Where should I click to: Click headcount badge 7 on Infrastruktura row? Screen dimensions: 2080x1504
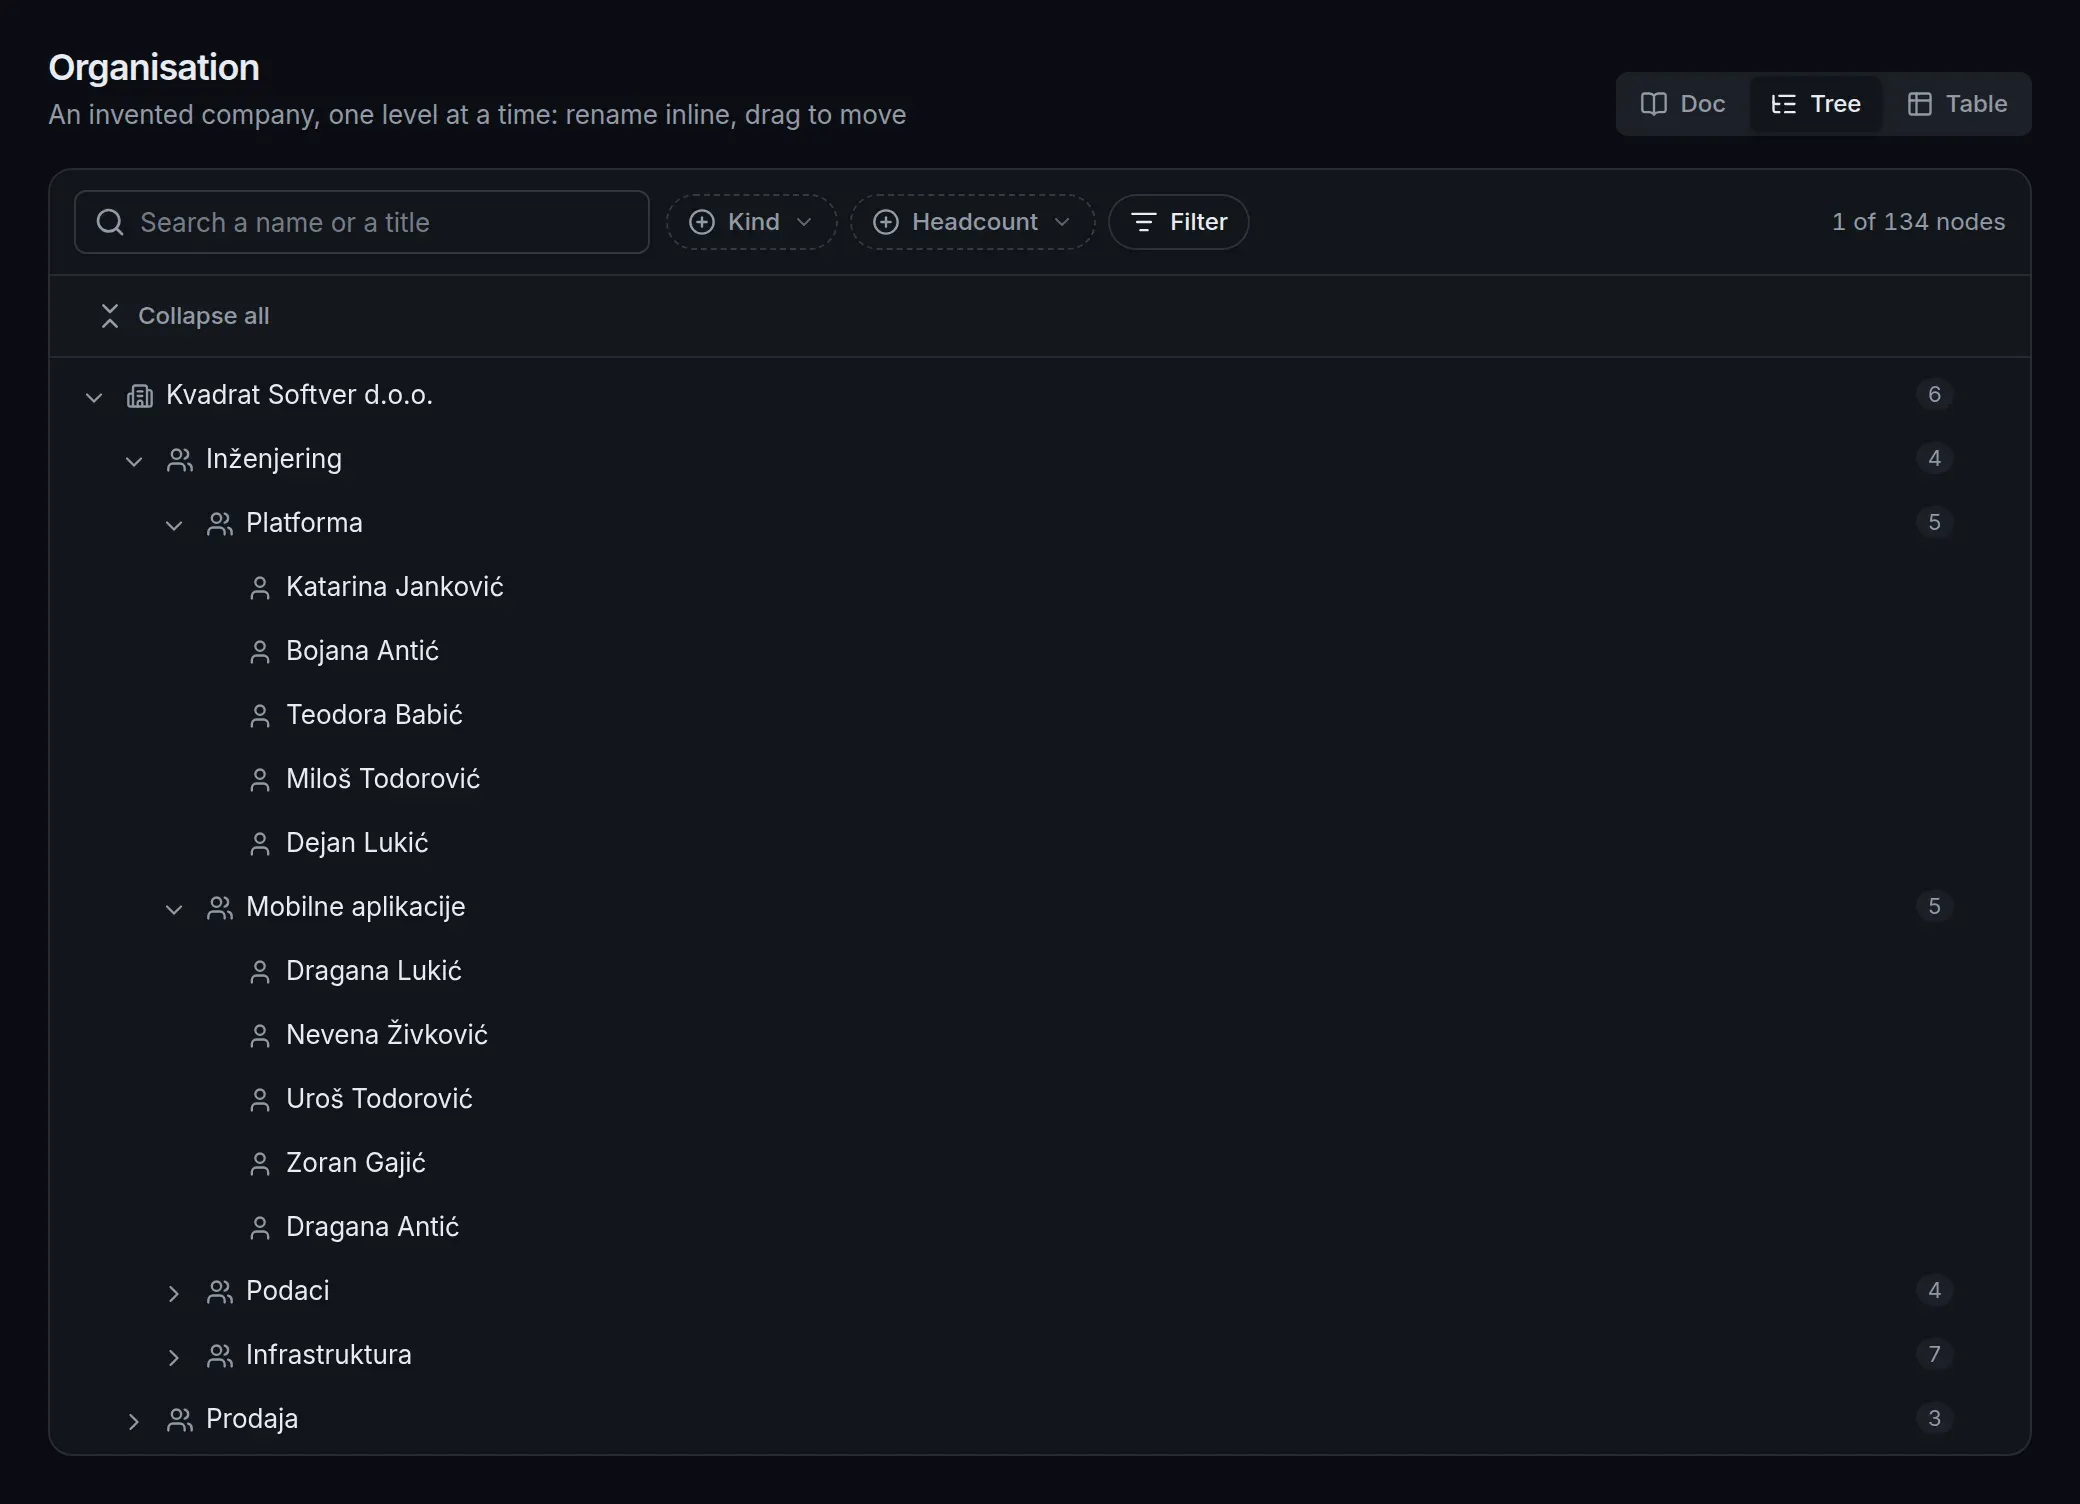1934,1354
